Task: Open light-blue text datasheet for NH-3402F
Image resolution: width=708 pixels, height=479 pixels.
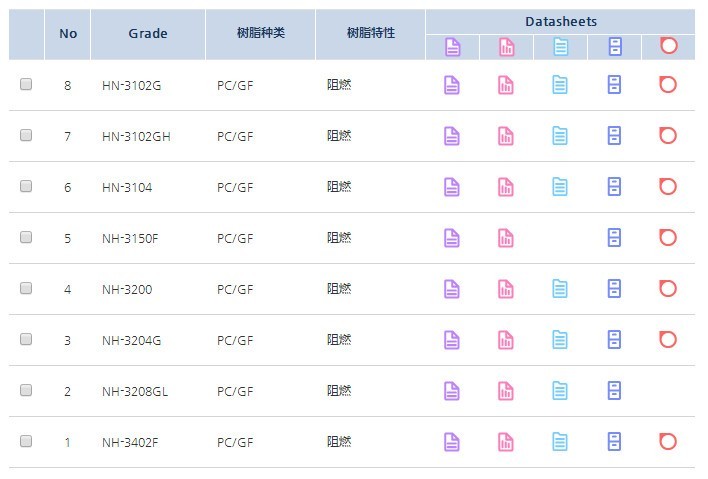Action: click(560, 442)
